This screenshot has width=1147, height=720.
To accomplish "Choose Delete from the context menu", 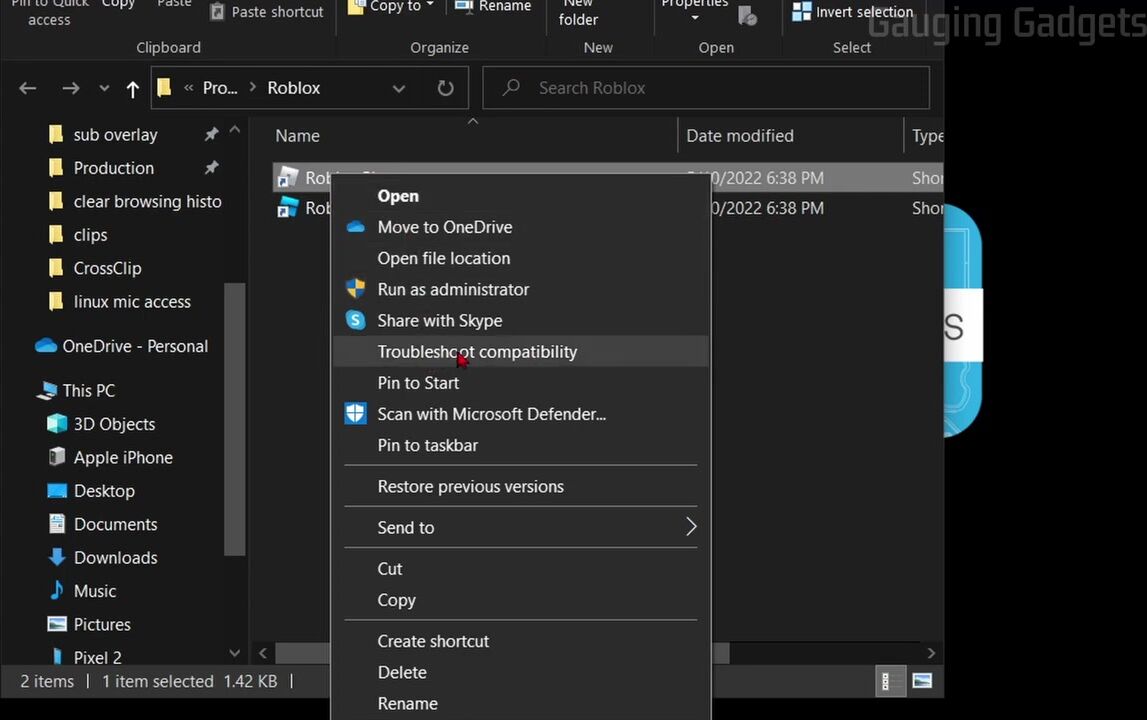I will [x=521, y=672].
